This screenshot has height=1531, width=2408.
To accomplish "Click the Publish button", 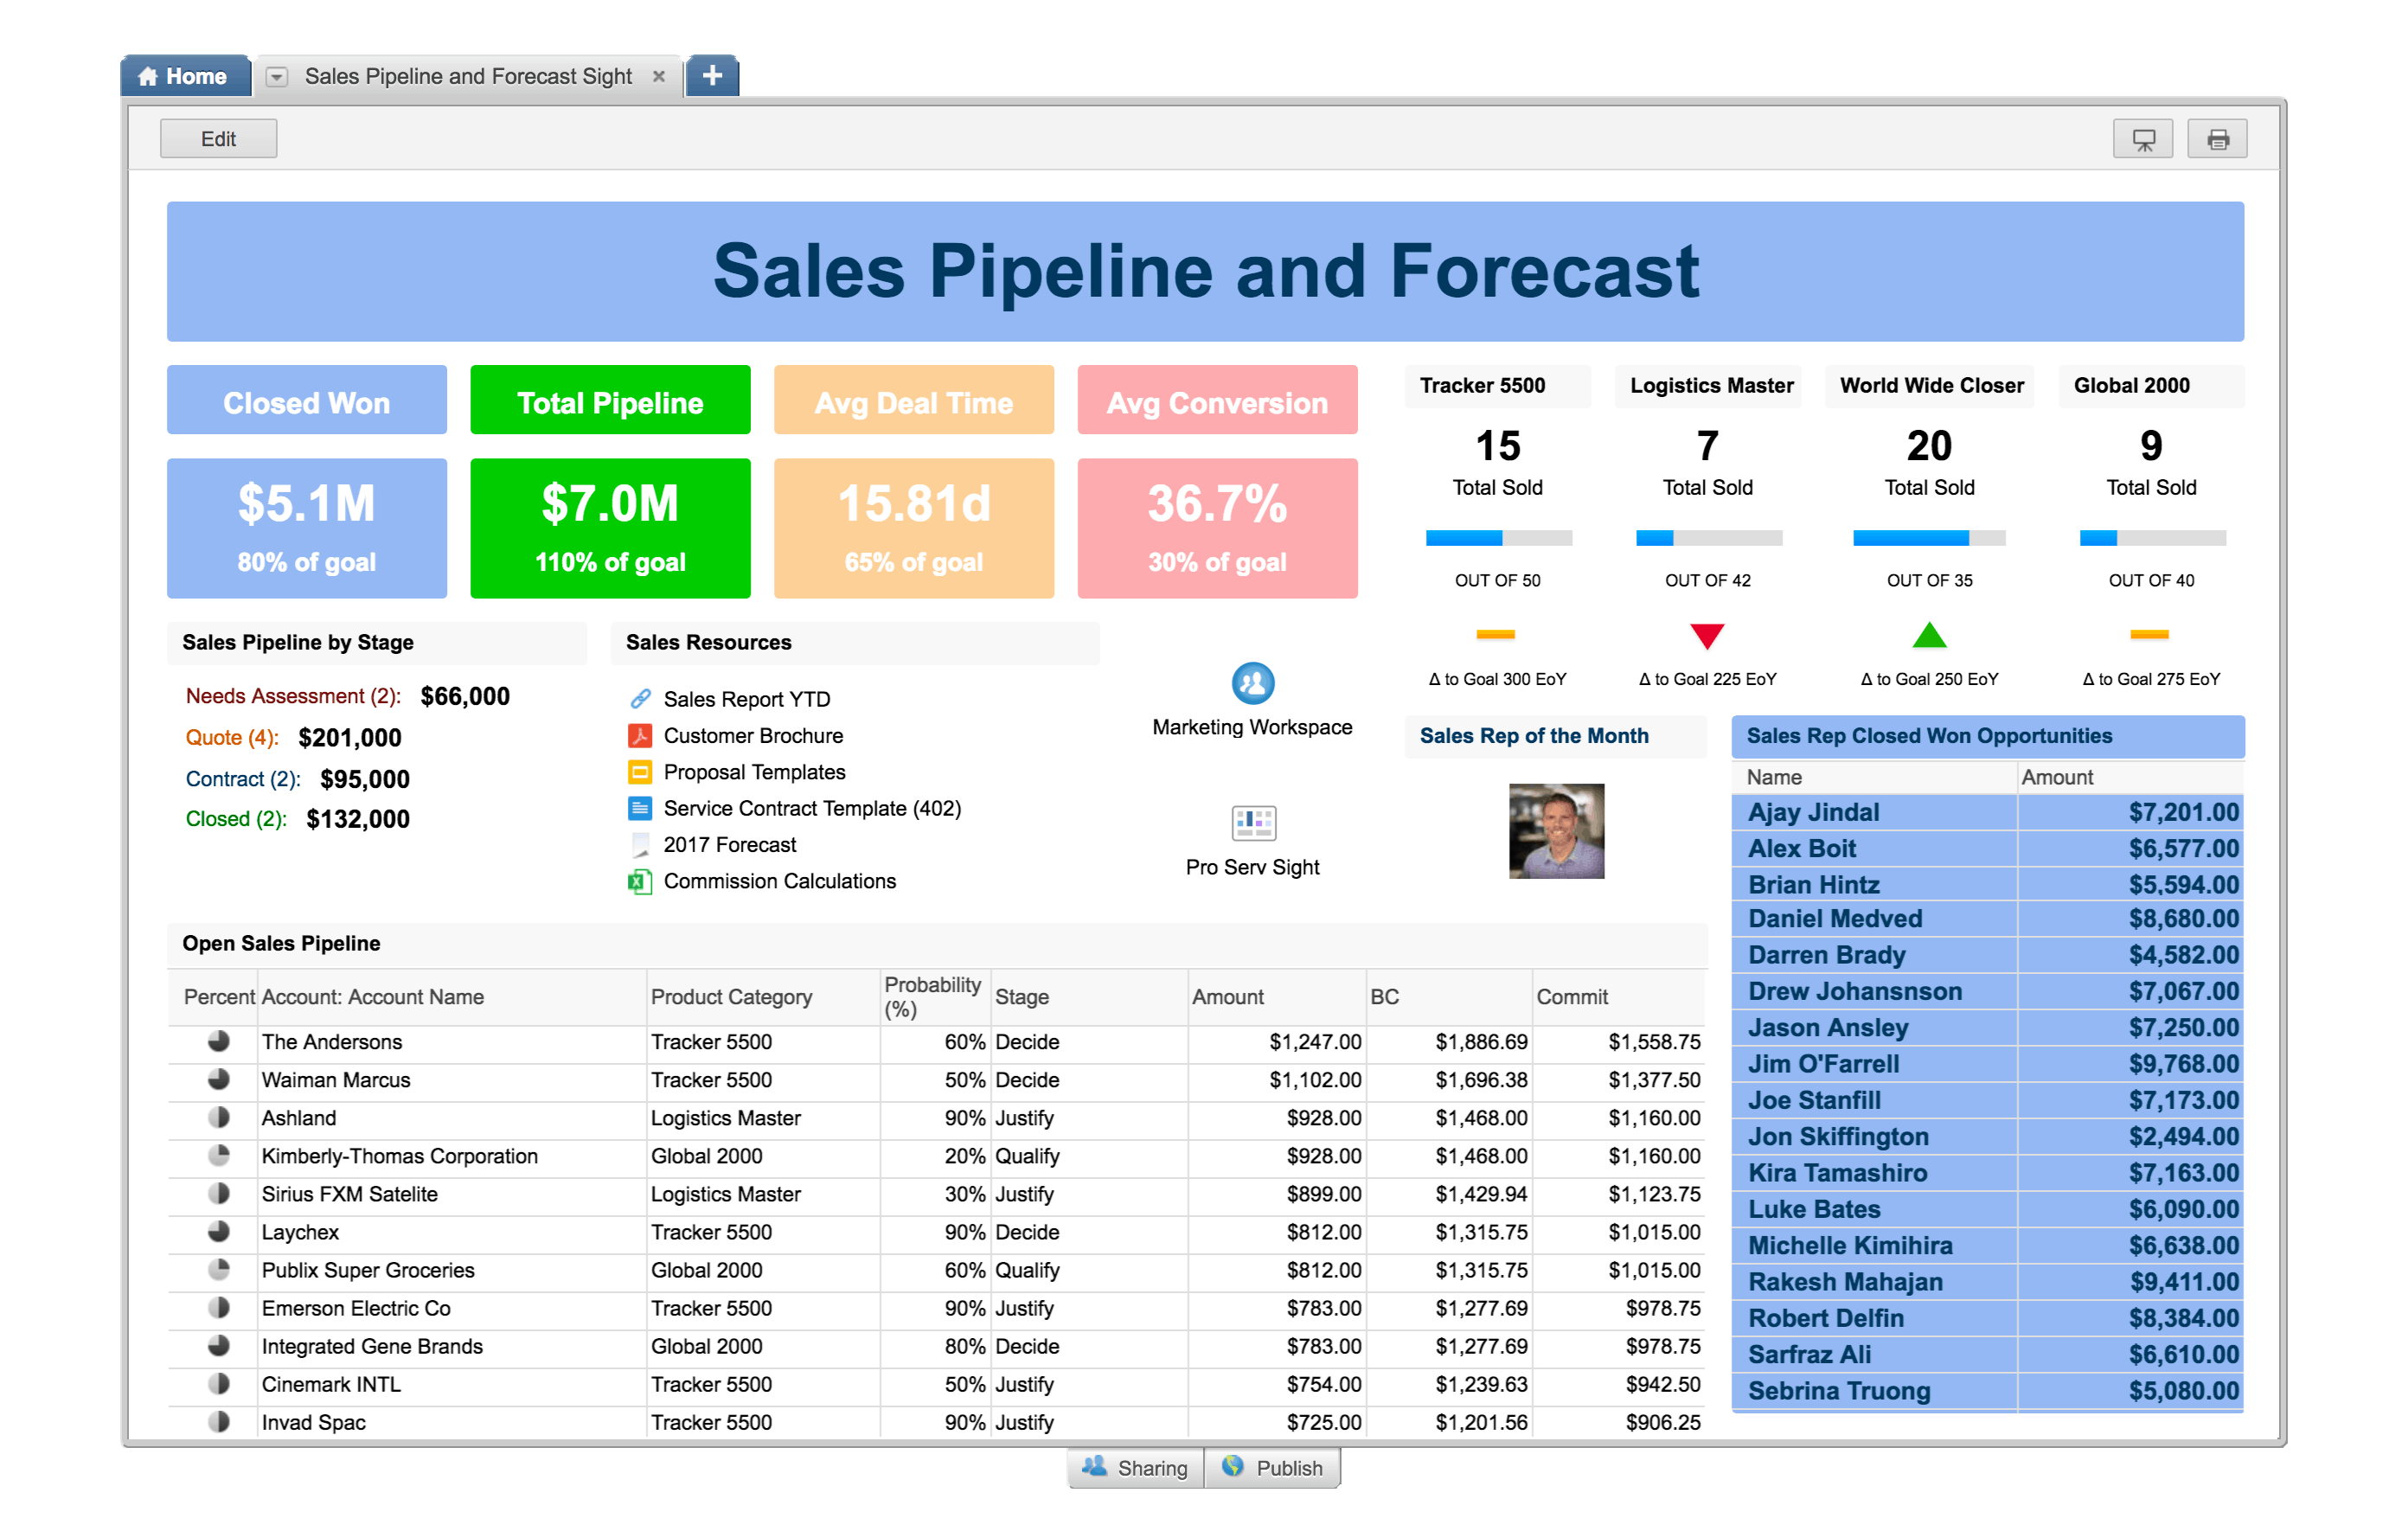I will (1272, 1467).
